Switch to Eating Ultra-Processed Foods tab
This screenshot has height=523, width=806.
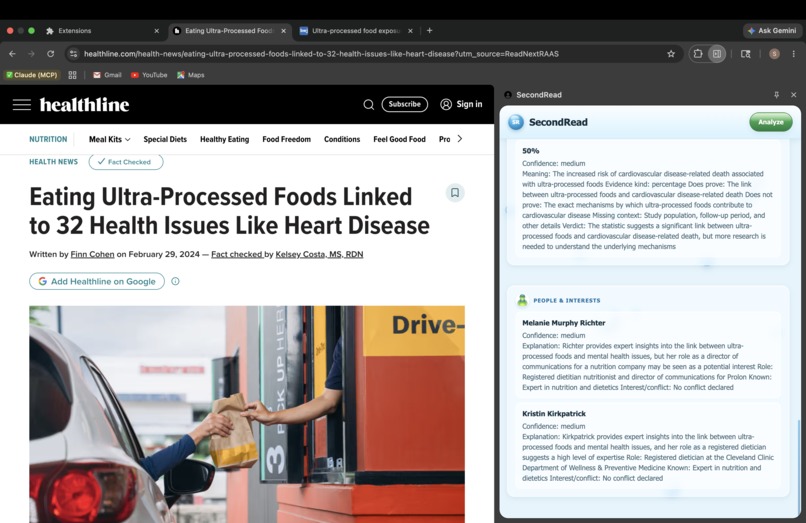coord(229,31)
